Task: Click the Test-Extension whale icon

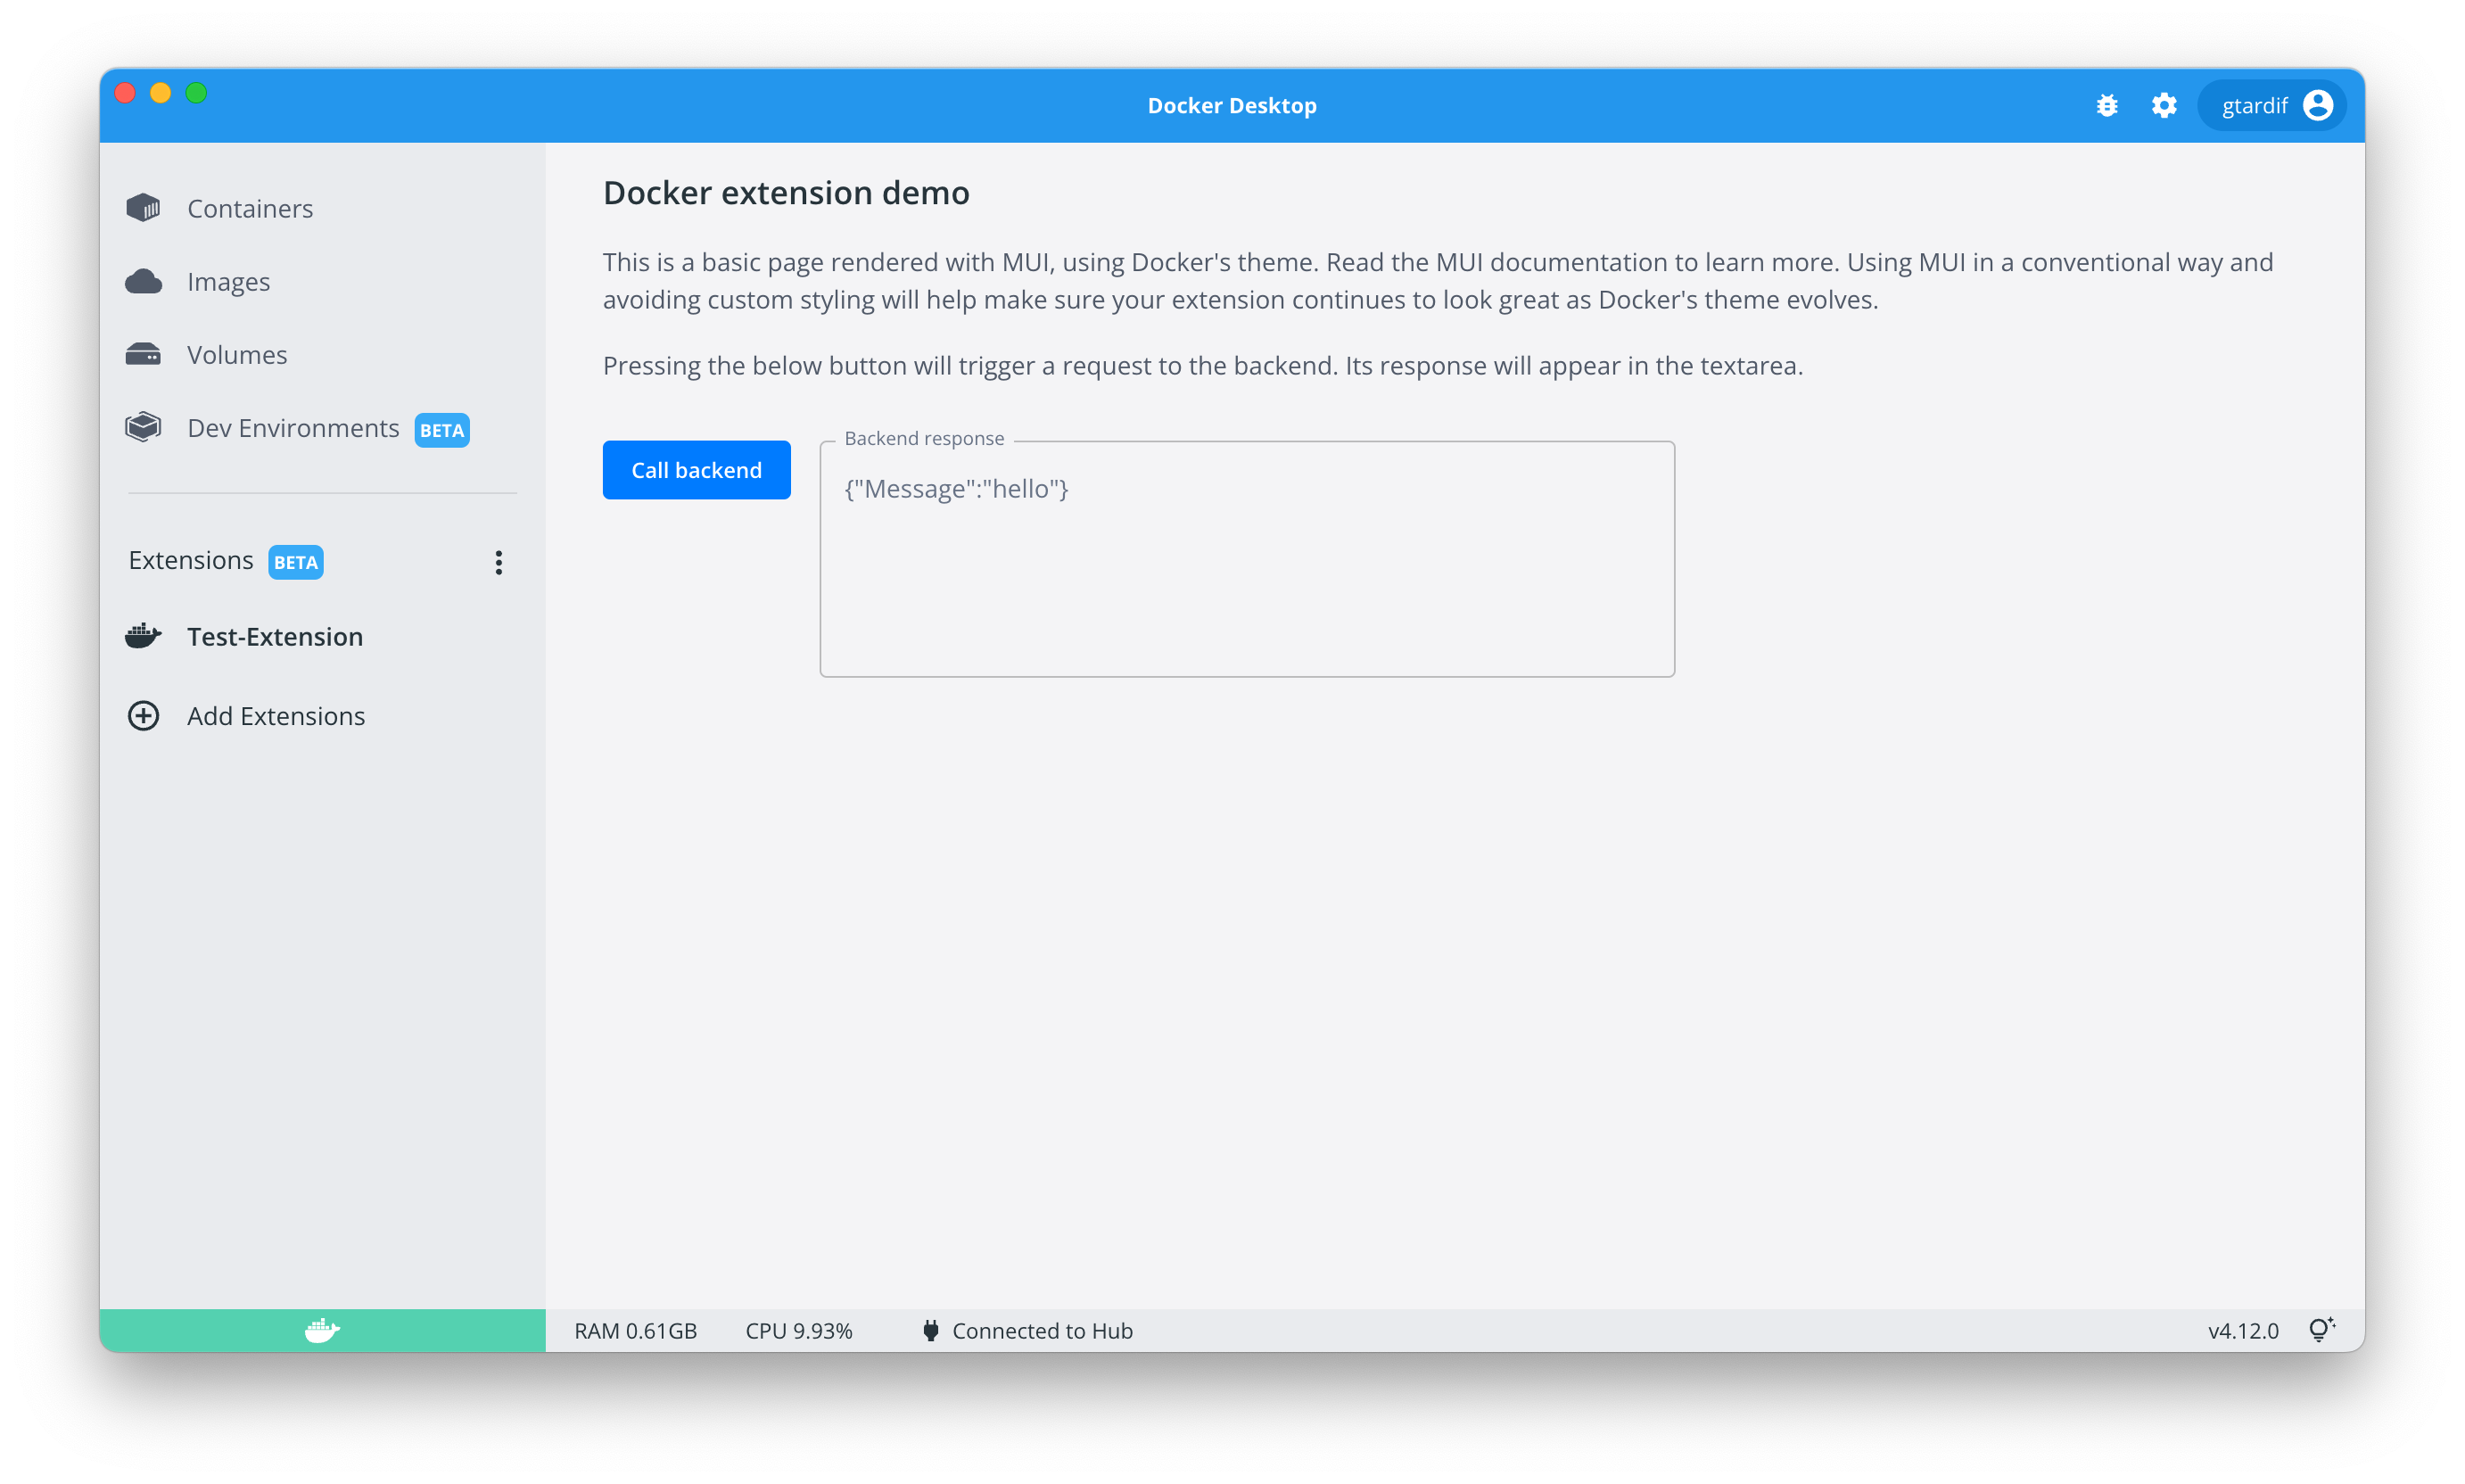Action: [x=143, y=636]
